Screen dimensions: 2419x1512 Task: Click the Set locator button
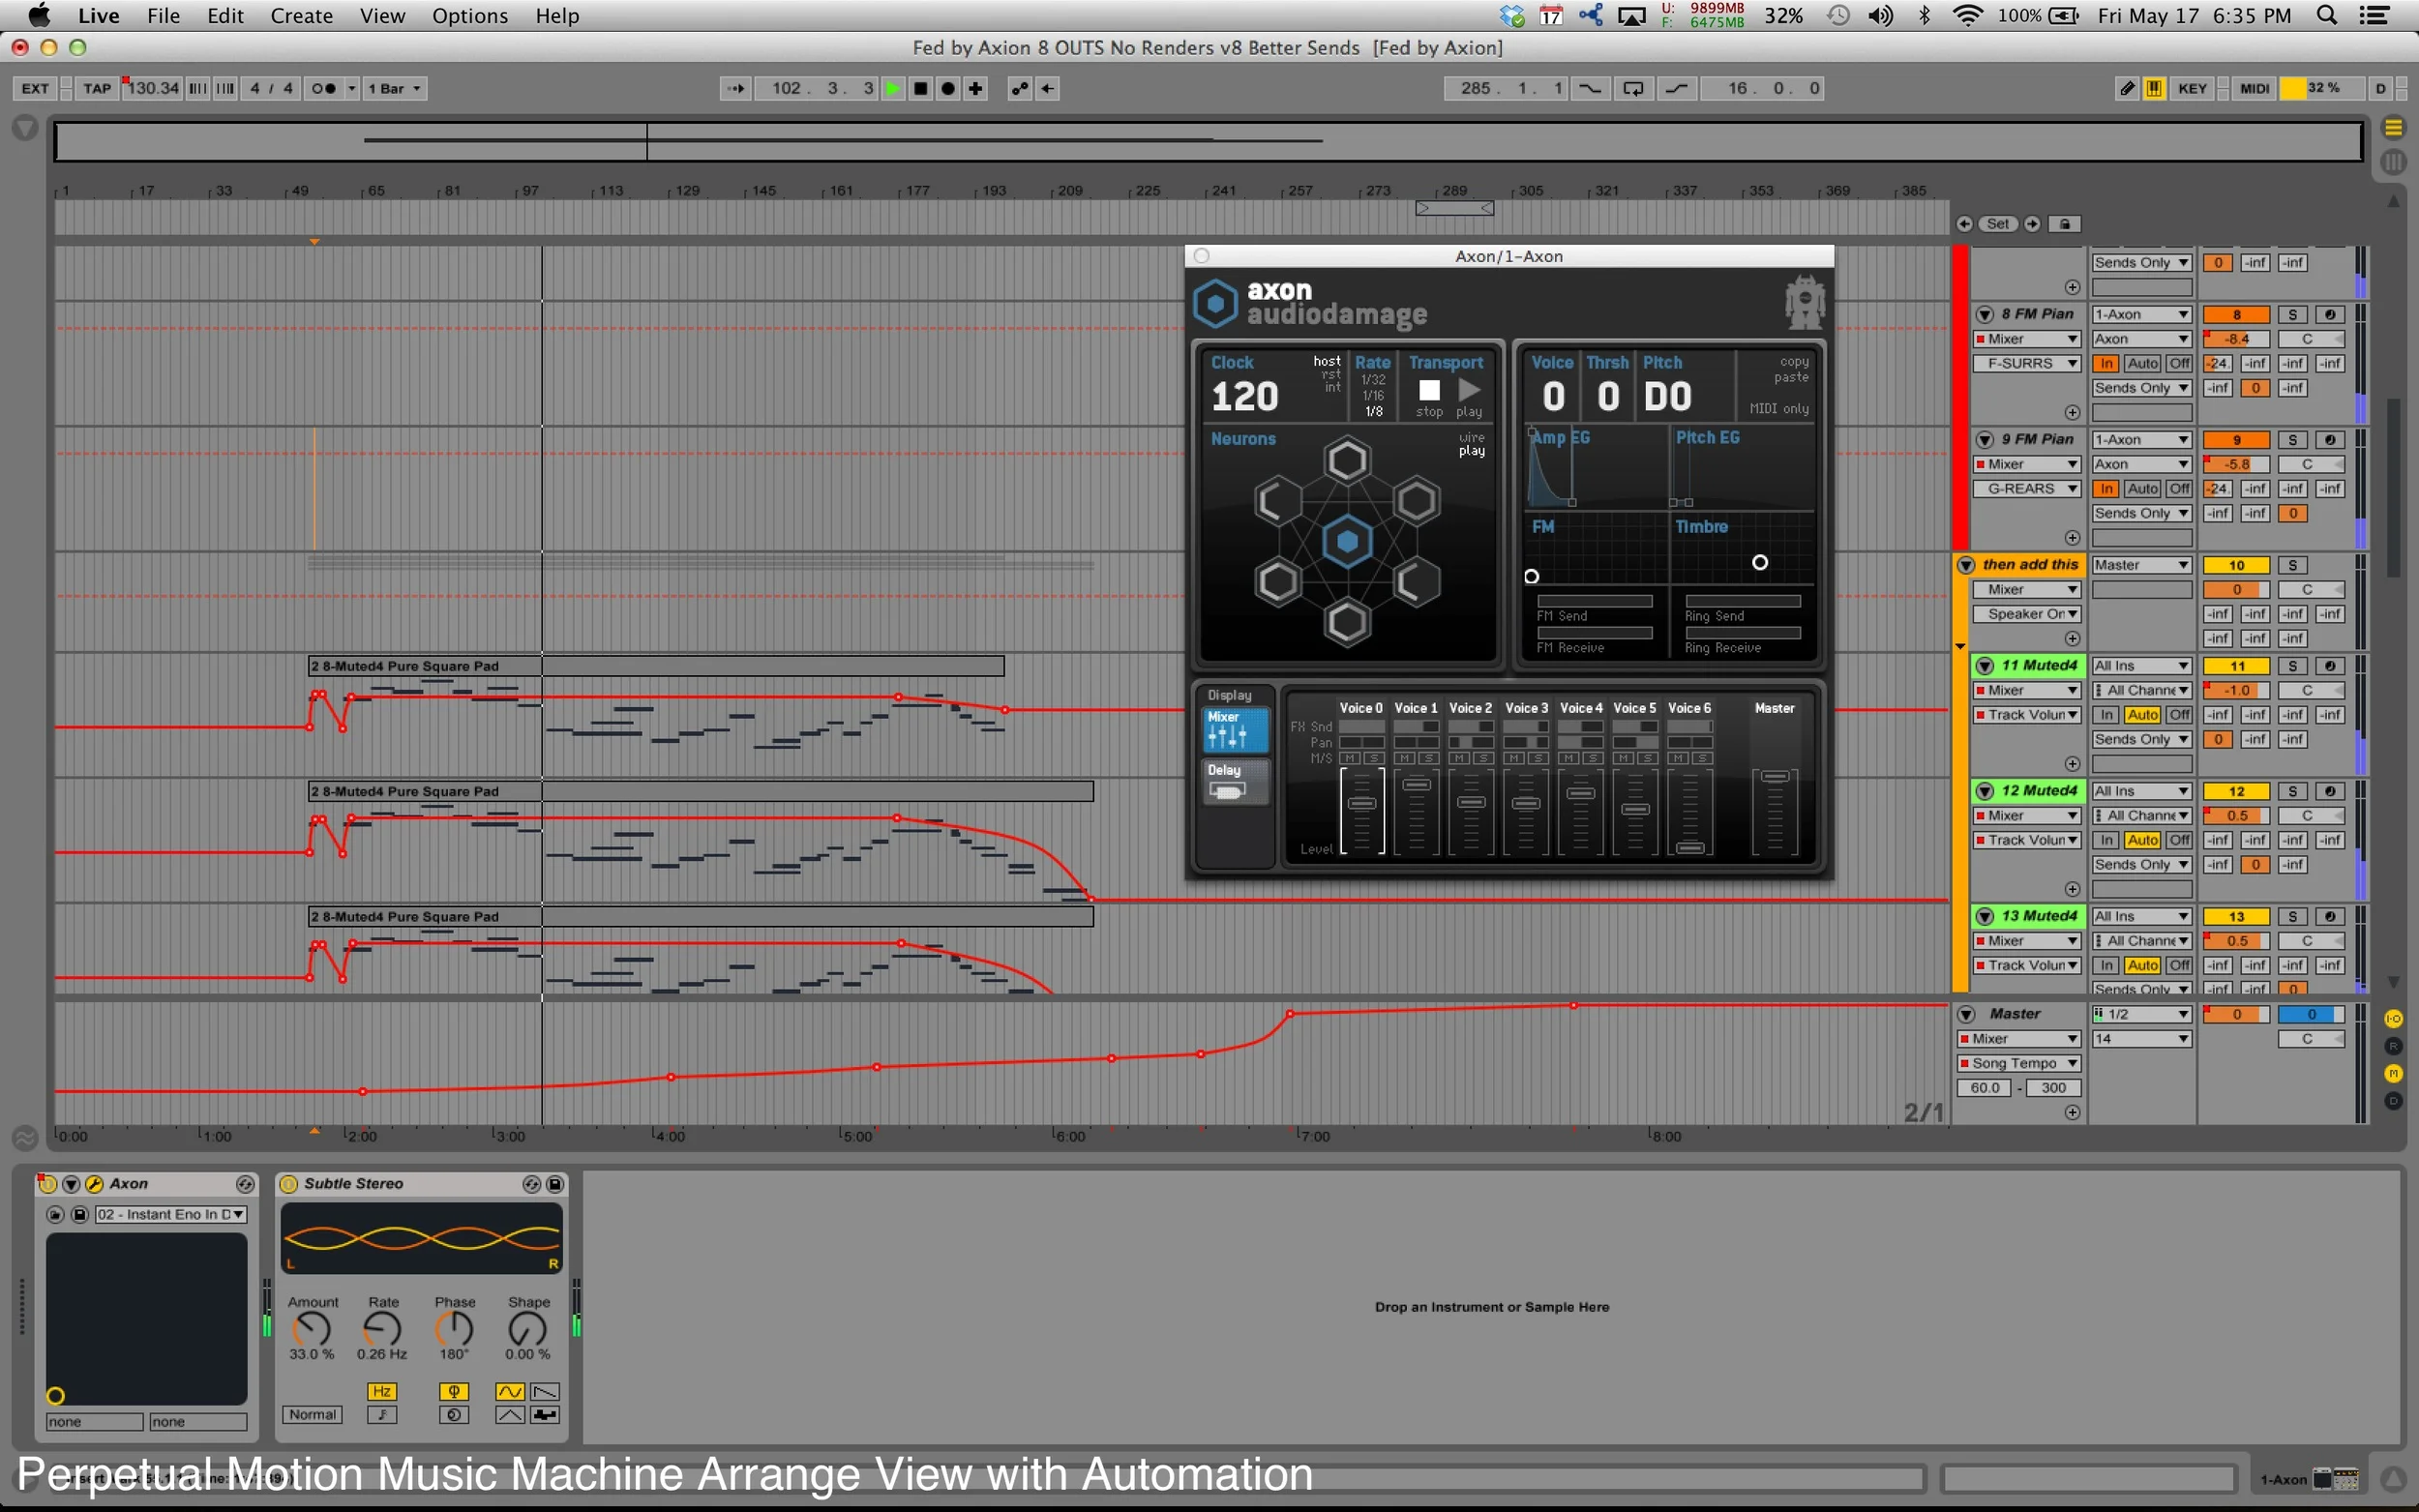tap(1998, 224)
